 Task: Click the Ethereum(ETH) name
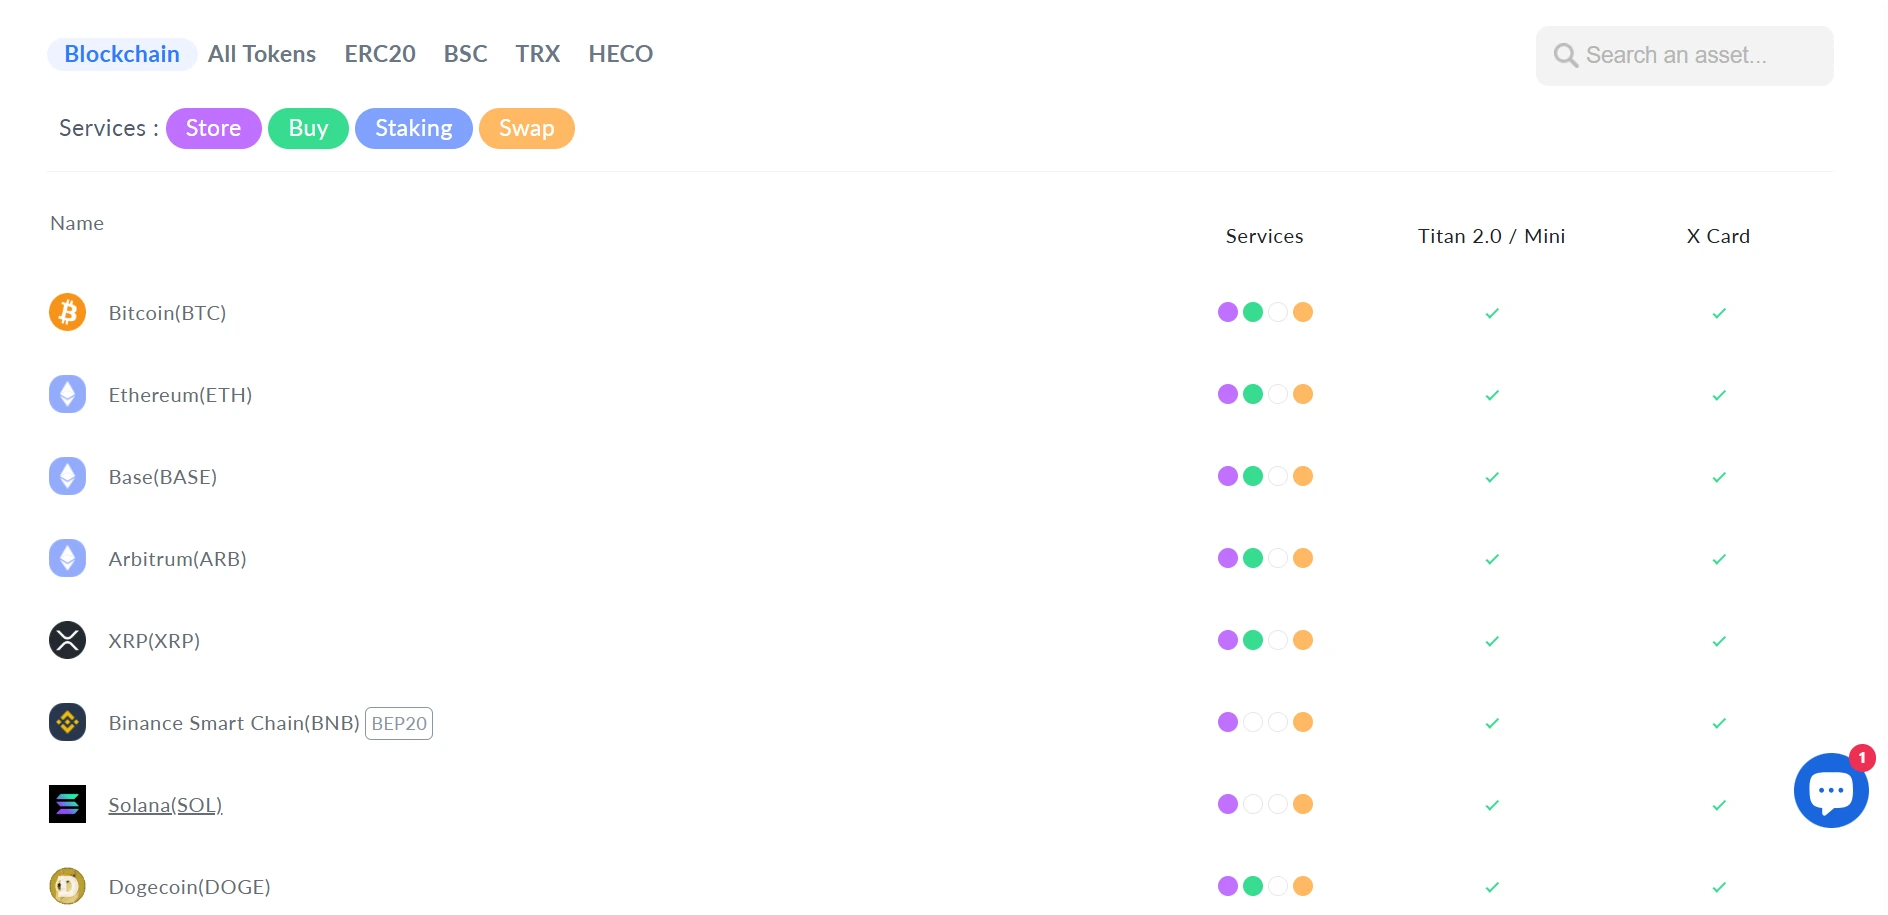(x=180, y=395)
